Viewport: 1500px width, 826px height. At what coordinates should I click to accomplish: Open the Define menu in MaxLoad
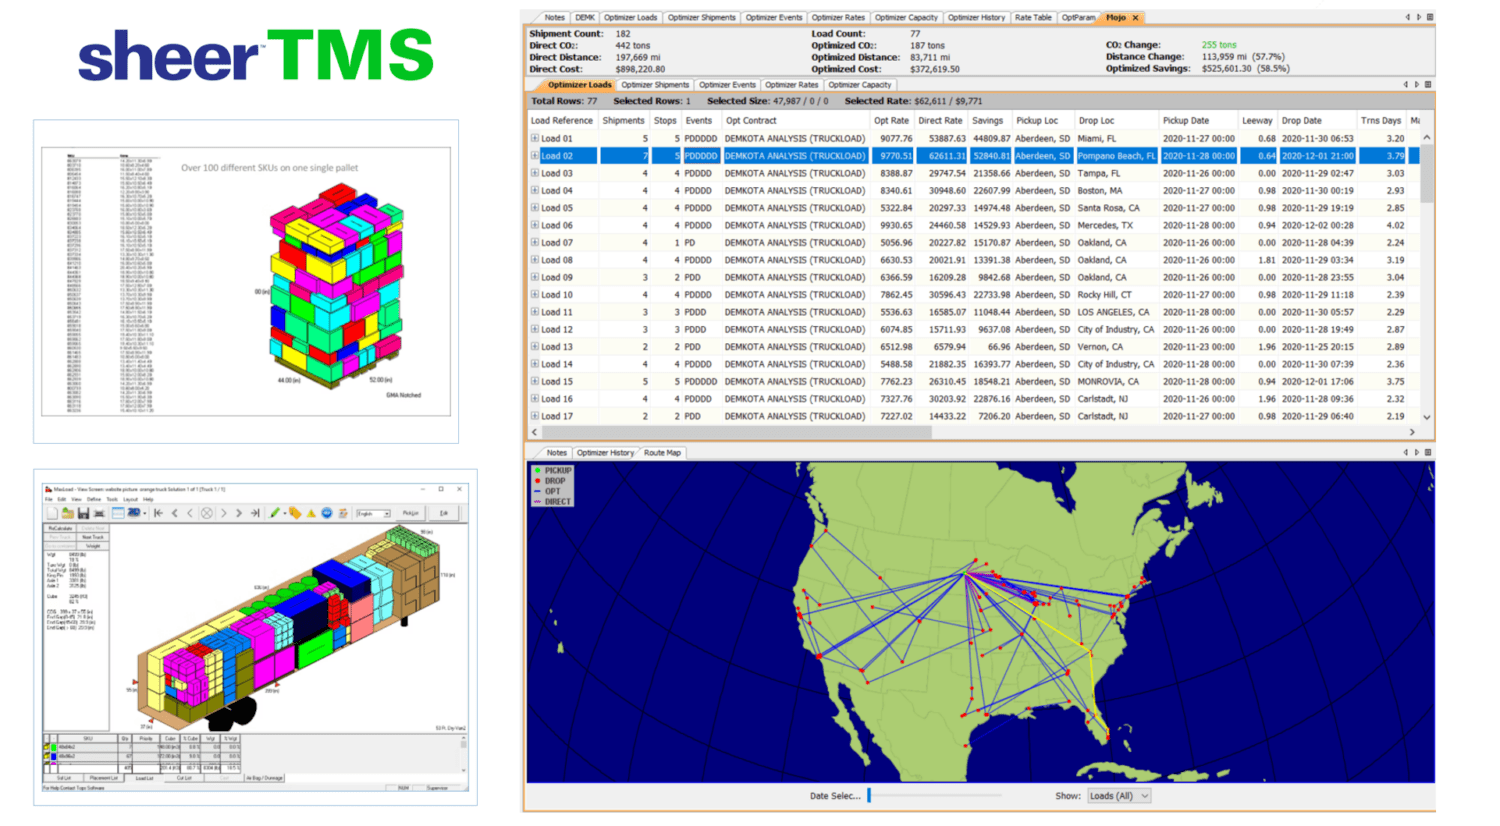pos(95,500)
